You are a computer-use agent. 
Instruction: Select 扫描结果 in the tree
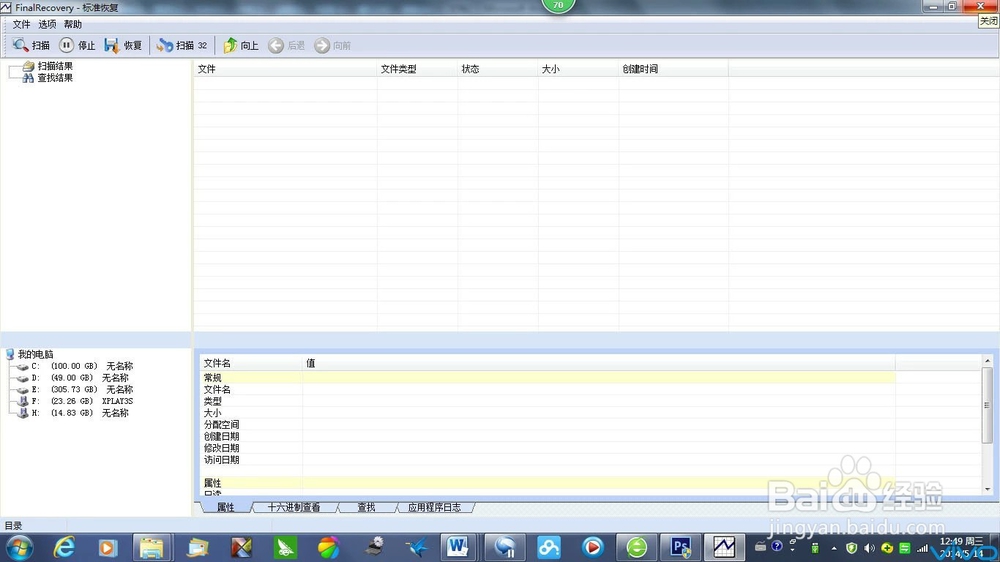coord(55,66)
